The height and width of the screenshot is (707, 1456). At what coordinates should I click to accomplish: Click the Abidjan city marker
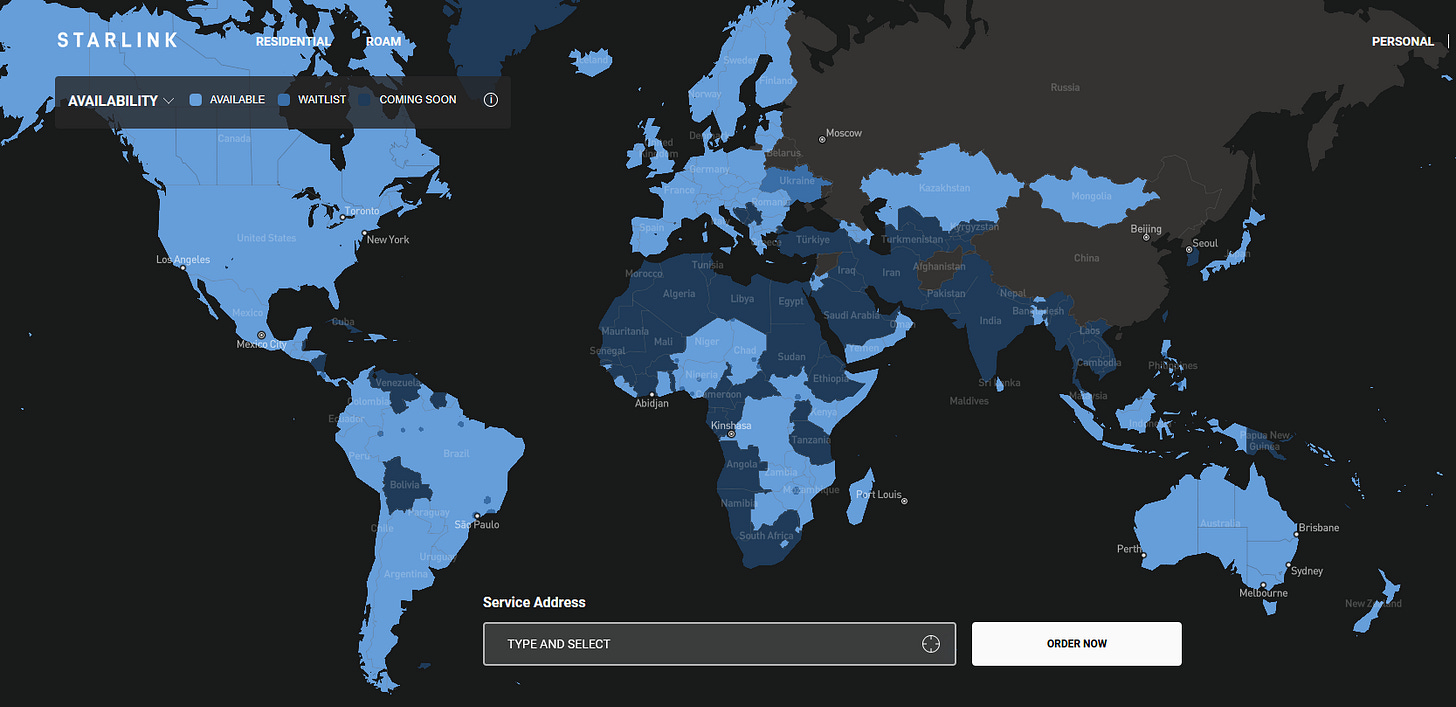[x=651, y=393]
